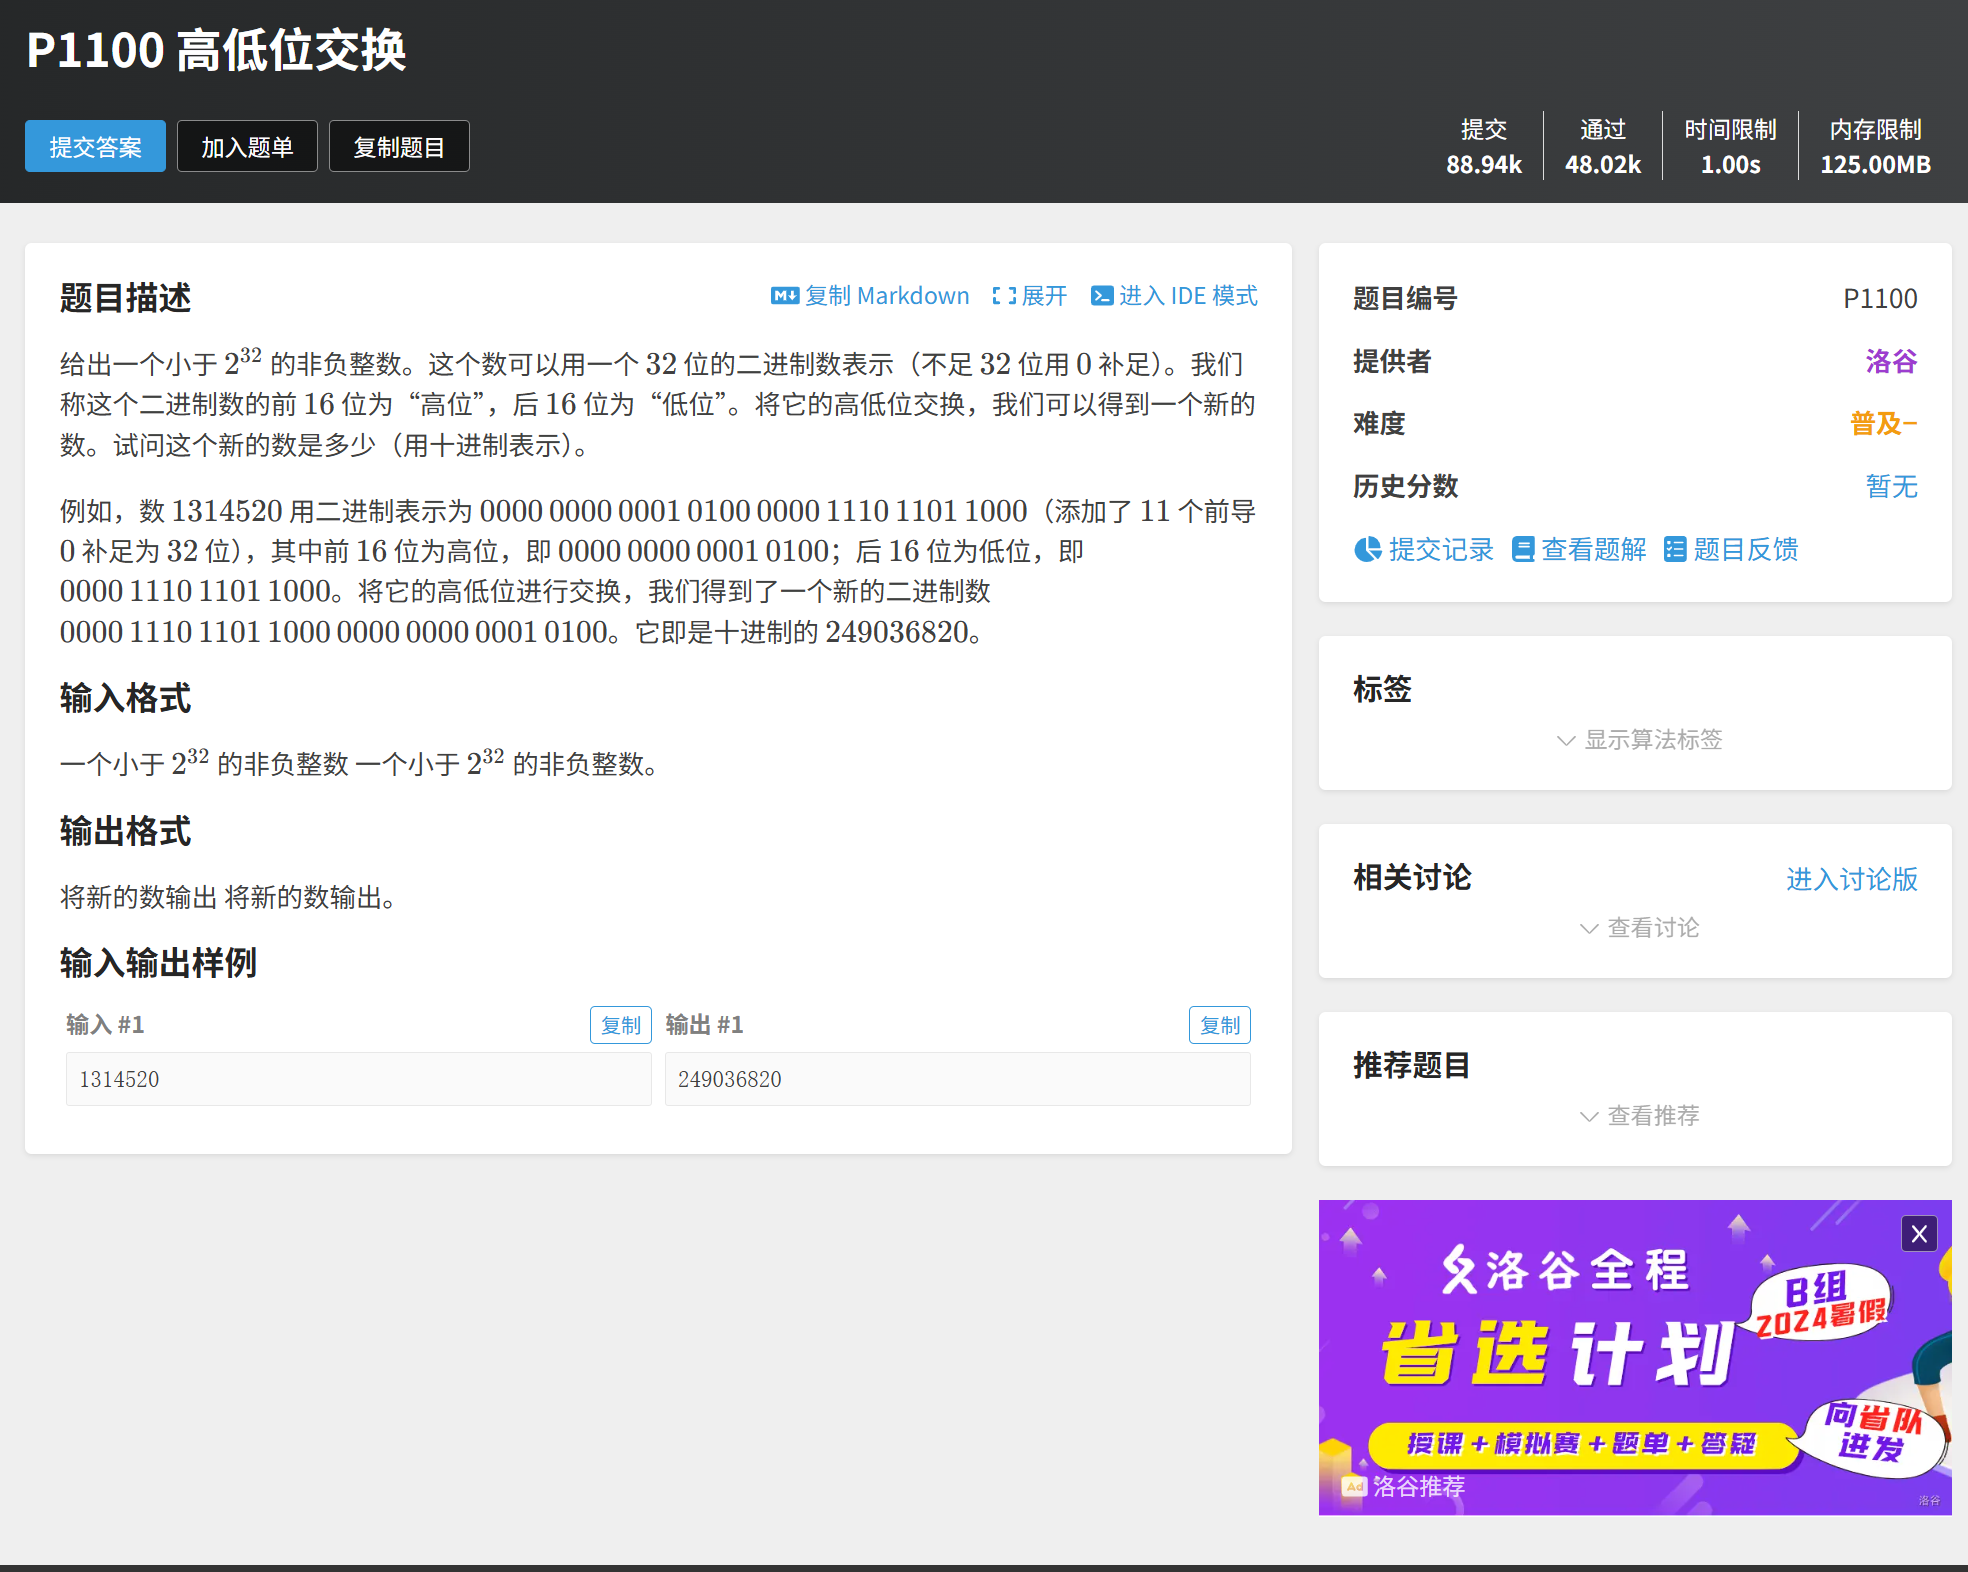
Task: Click the Ad badge on banner
Action: (x=1354, y=1486)
